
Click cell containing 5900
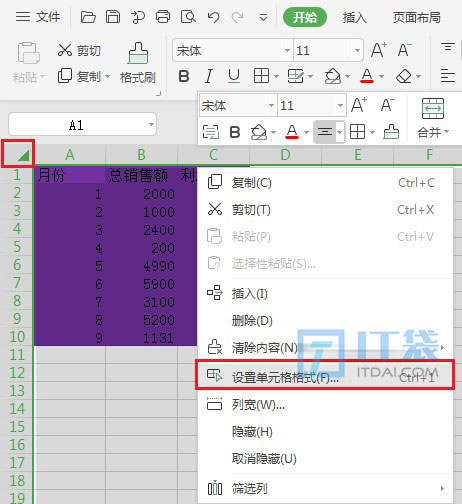pyautogui.click(x=142, y=284)
